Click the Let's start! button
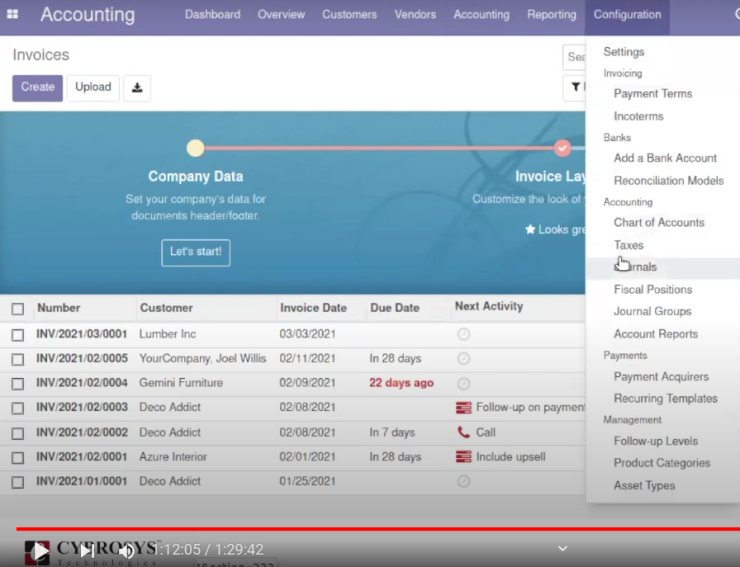 click(195, 253)
